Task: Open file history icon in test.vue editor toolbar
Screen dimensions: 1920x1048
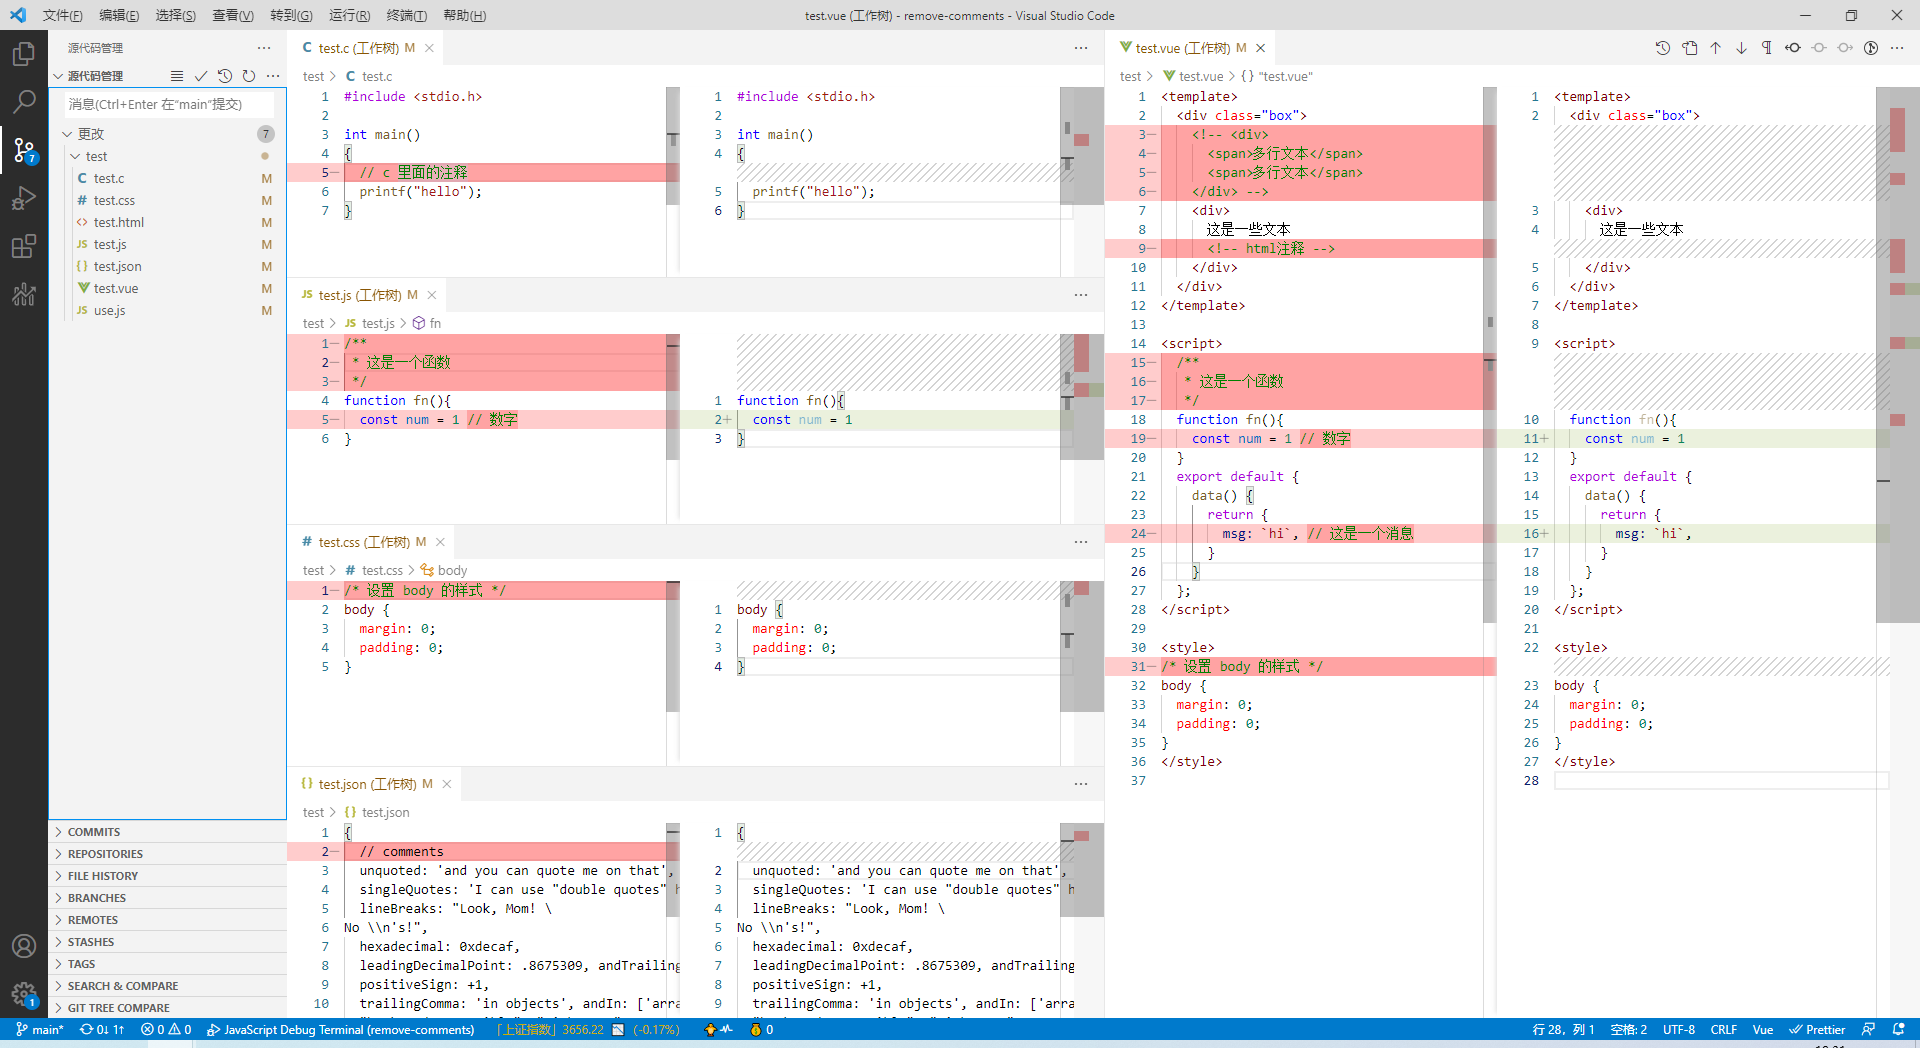Action: tap(1663, 48)
